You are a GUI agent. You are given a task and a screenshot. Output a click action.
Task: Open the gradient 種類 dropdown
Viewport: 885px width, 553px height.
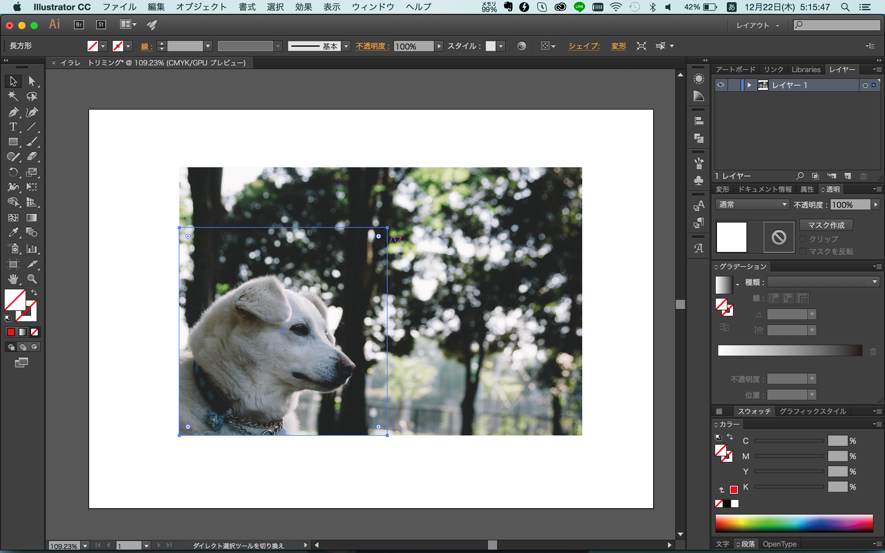(823, 283)
